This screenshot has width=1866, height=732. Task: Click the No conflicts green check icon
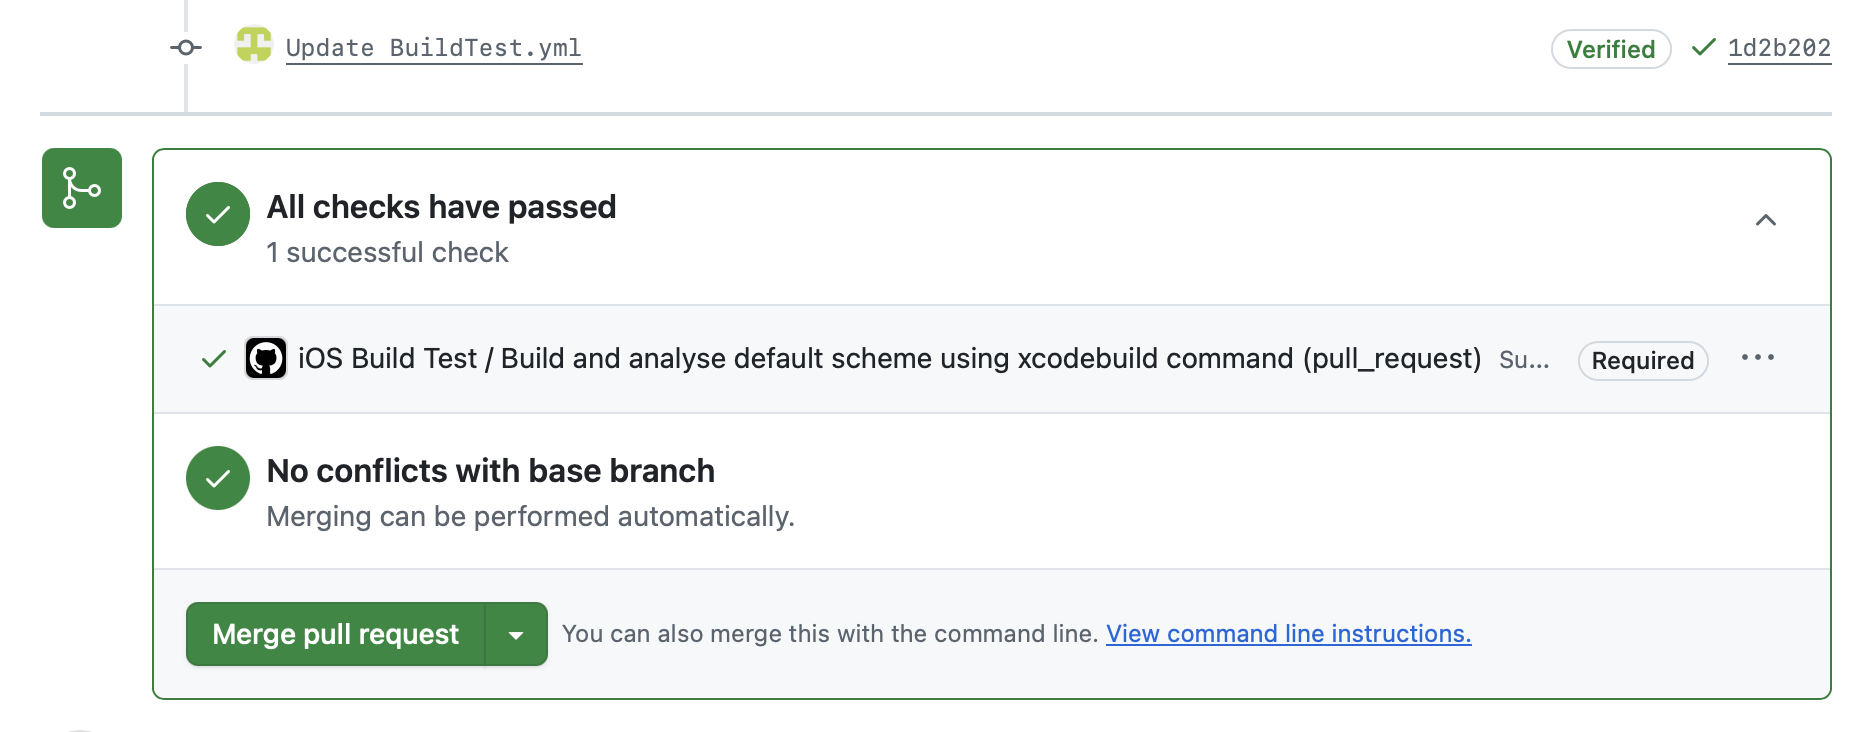tap(218, 478)
